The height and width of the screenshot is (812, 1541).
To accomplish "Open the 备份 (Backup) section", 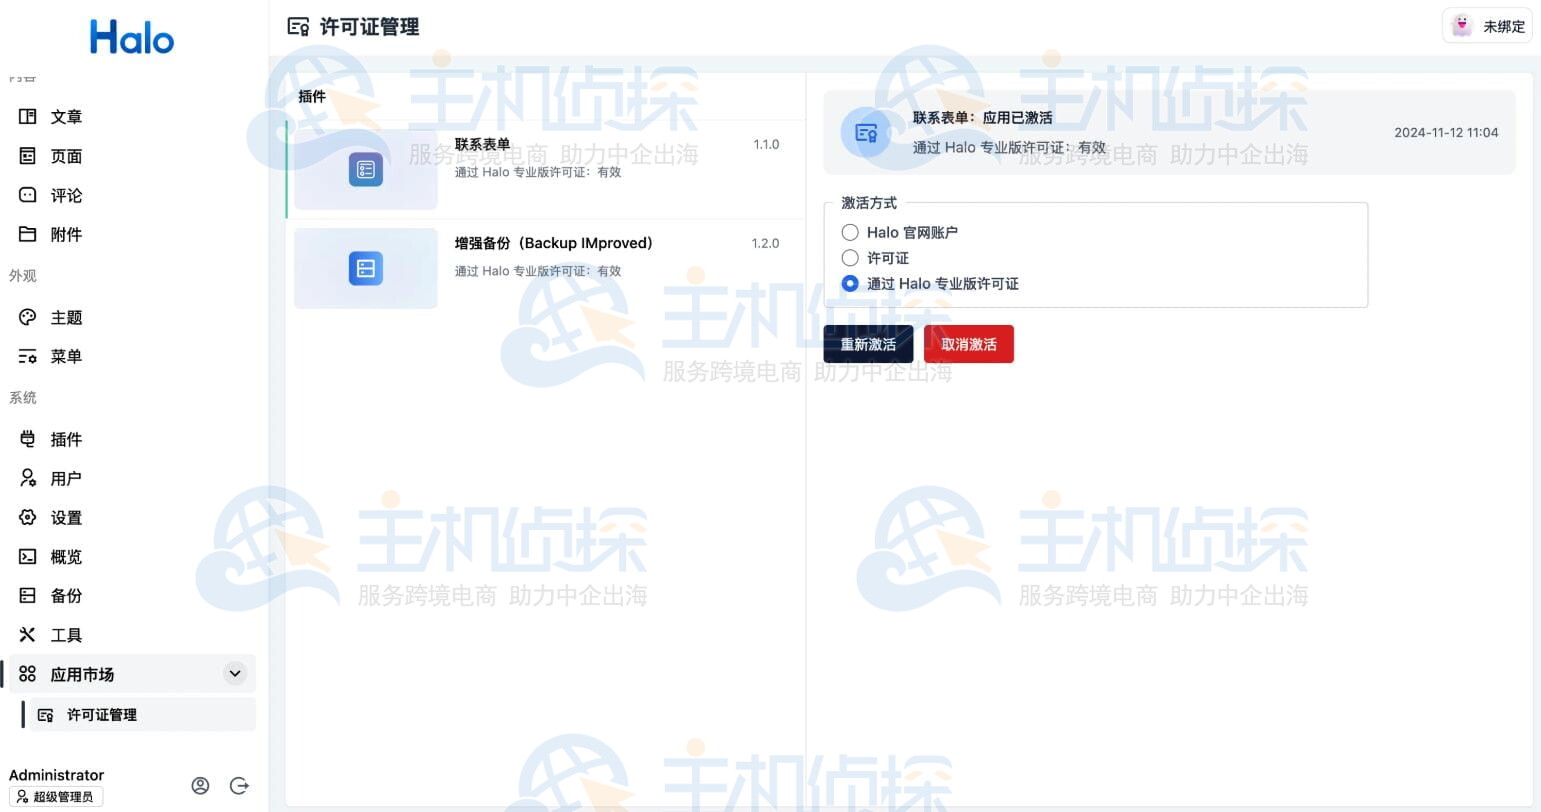I will (x=65, y=595).
